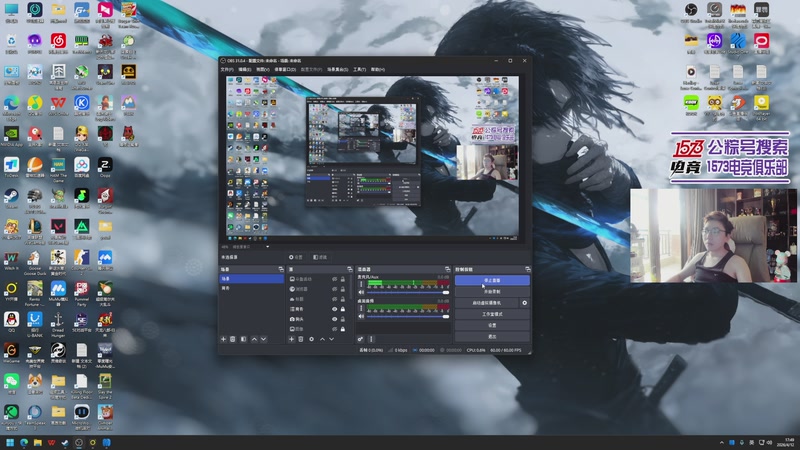Pop out the Scenes dock panel
The height and width of the screenshot is (450, 800).
tap(281, 269)
